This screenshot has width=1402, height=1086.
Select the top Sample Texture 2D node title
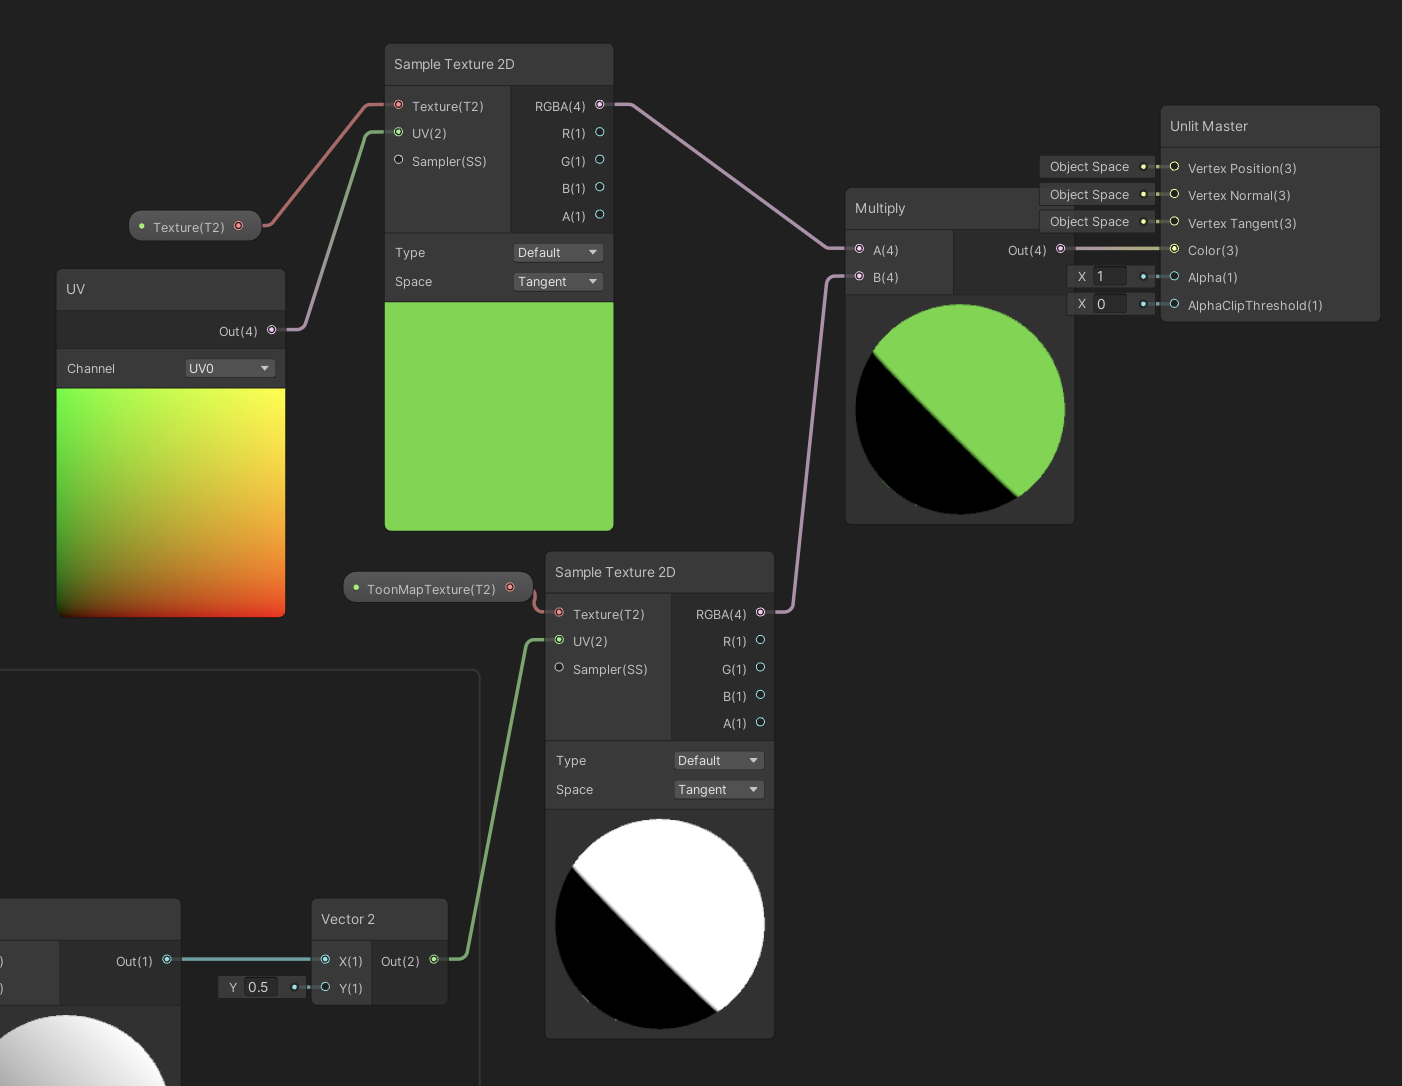coord(454,64)
